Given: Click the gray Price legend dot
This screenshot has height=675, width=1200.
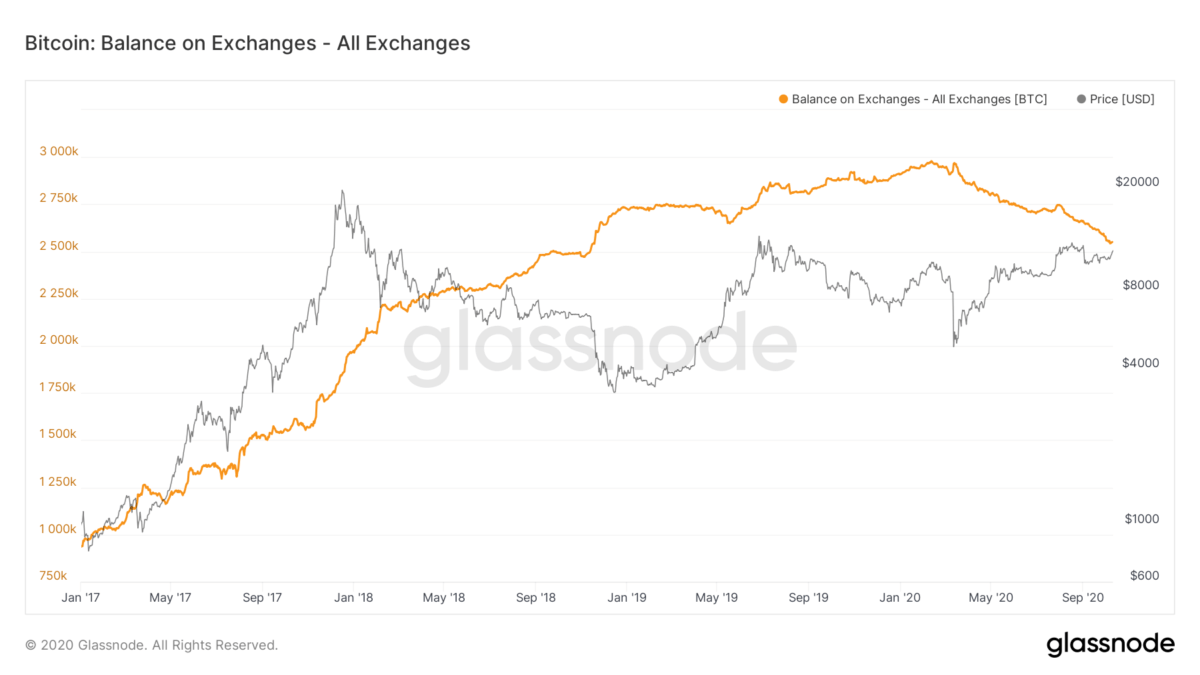Looking at the screenshot, I should click(x=1080, y=99).
